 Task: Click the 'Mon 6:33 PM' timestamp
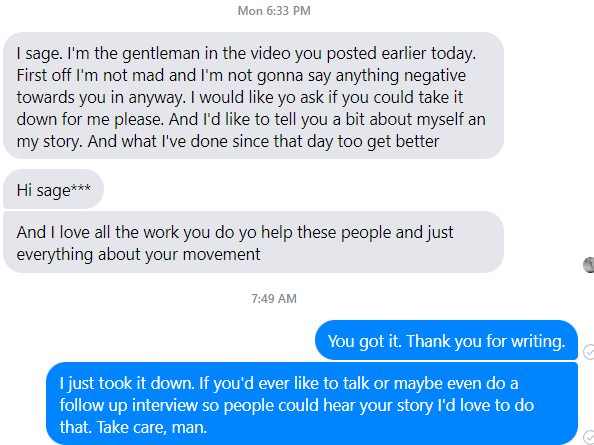click(274, 11)
